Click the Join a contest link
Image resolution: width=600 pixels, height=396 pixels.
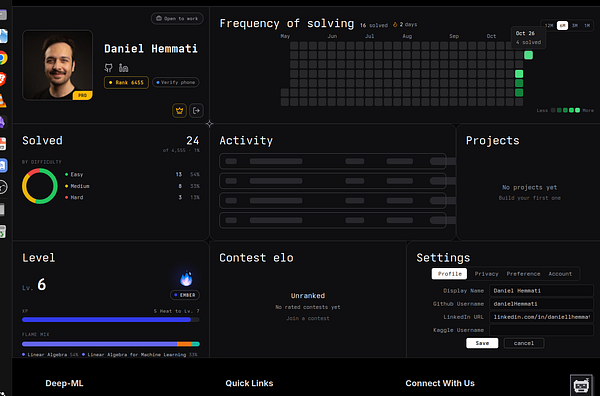pyautogui.click(x=308, y=318)
